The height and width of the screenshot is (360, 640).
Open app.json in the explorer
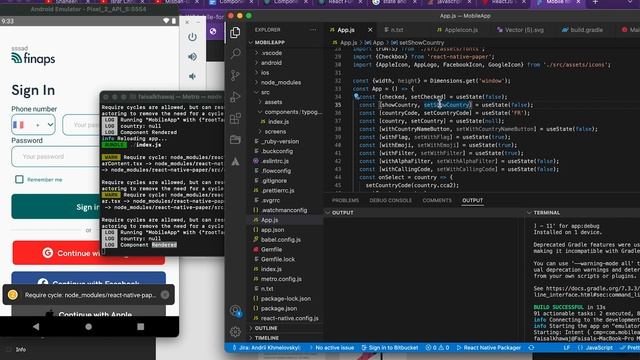coord(272,230)
